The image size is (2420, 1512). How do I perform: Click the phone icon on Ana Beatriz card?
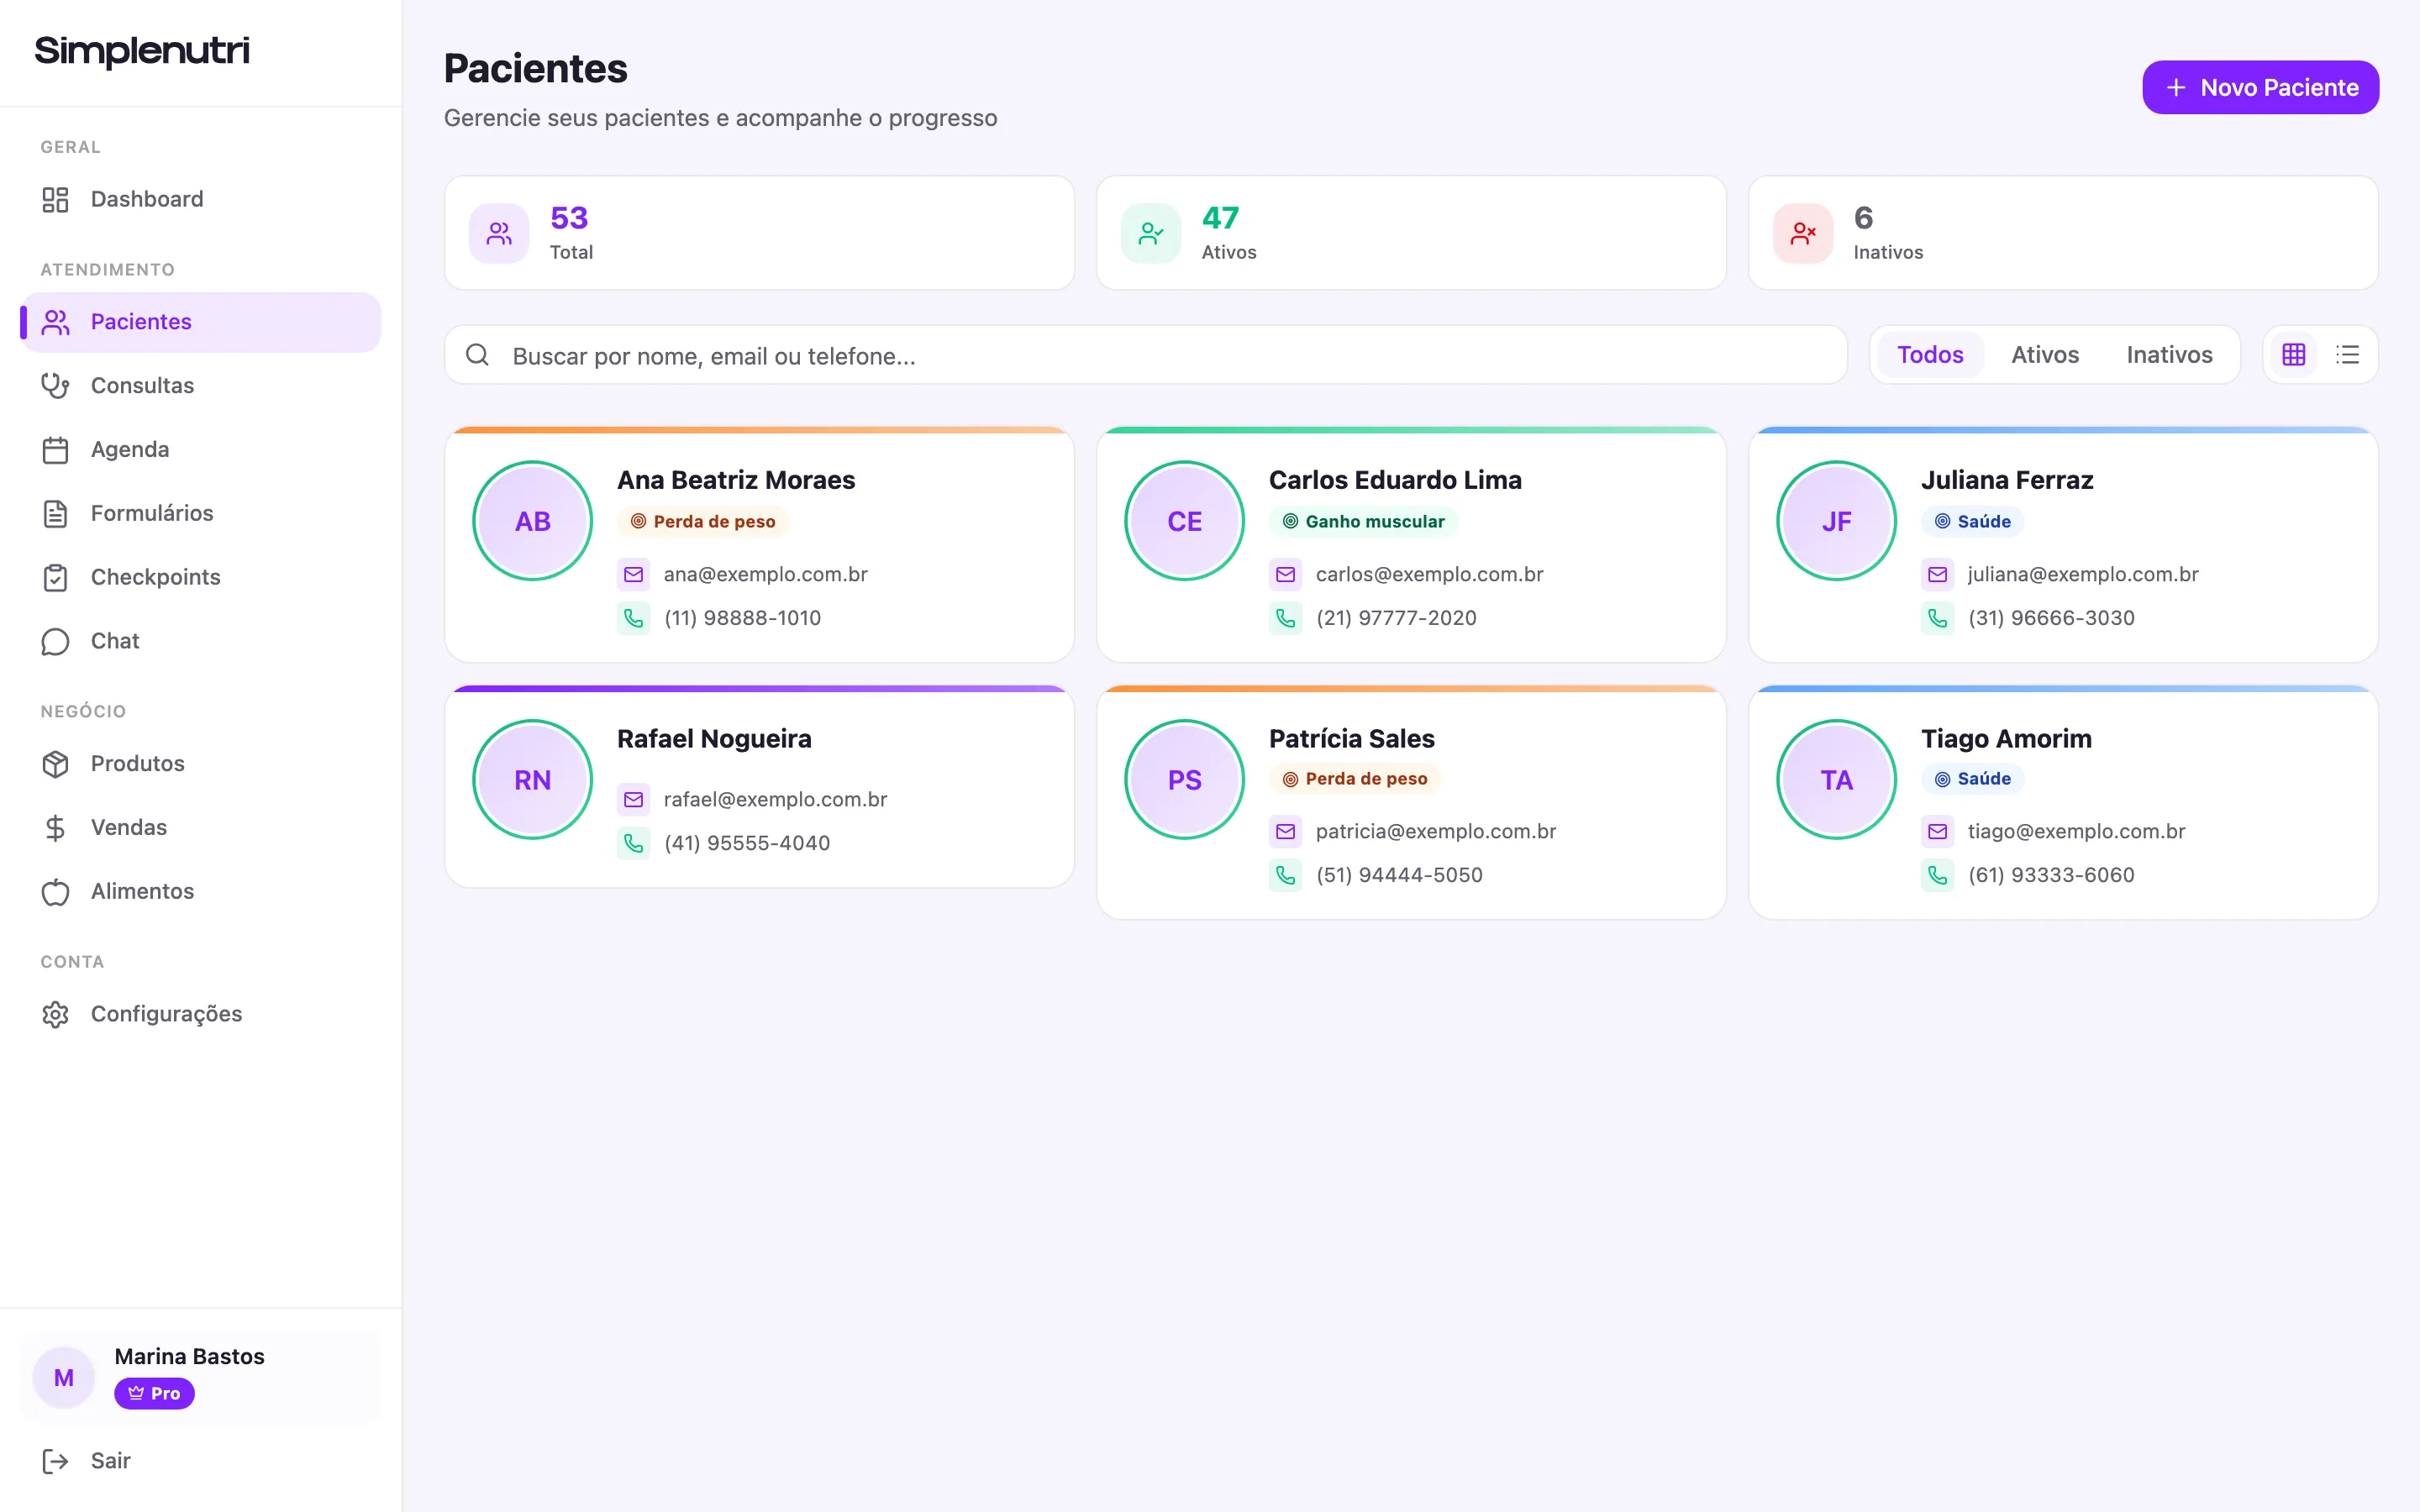[x=634, y=618]
